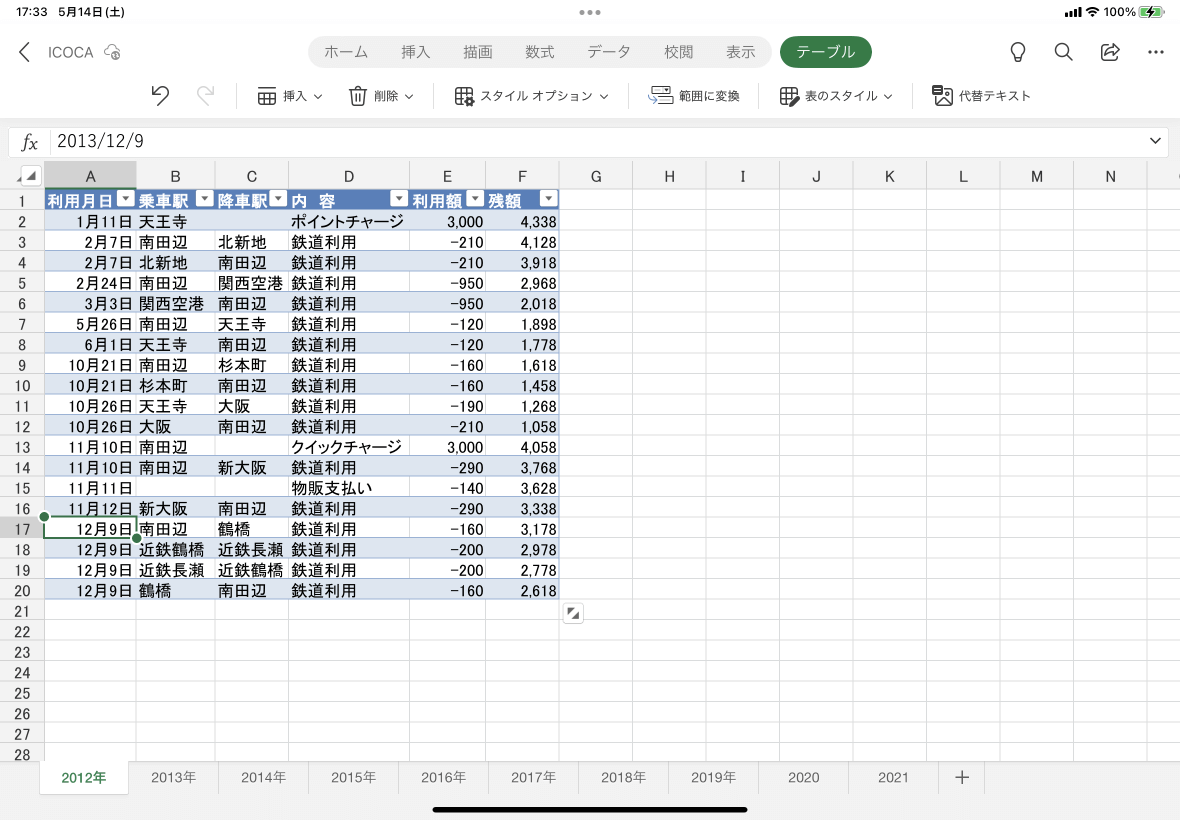Open the 利用額 filter dropdown
Viewport: 1180px width, 820px height.
[475, 199]
